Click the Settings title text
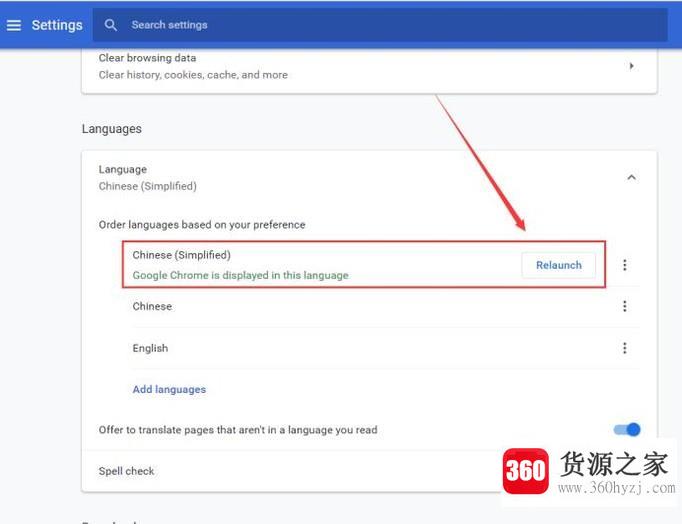 pos(57,25)
